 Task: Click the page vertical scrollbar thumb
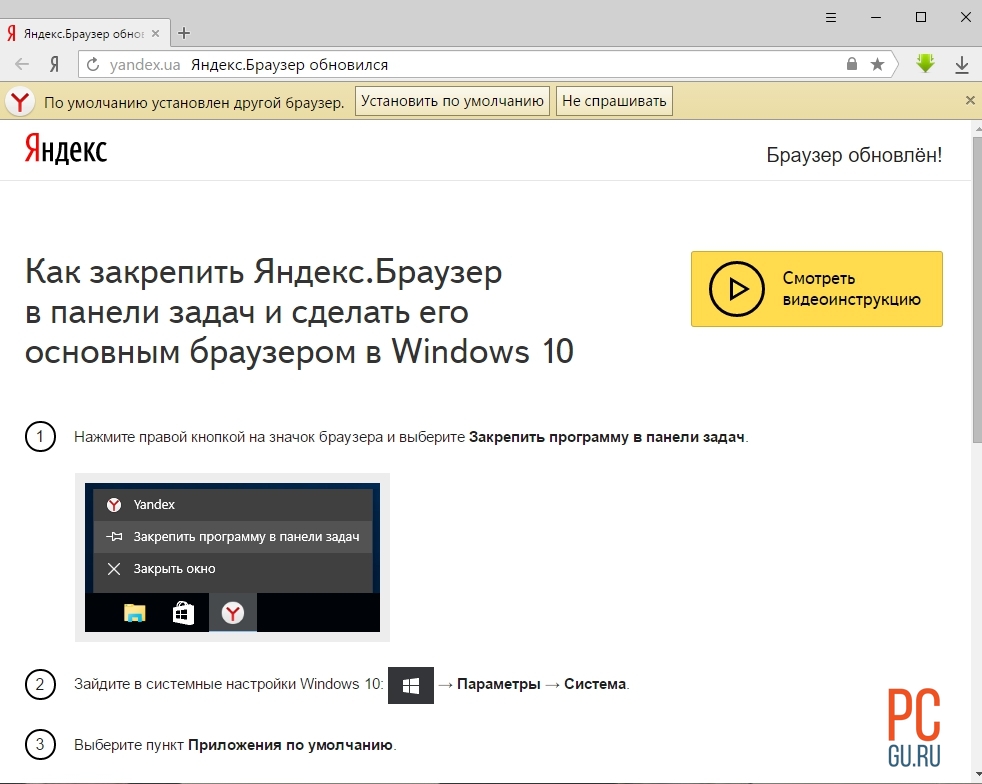[977, 289]
